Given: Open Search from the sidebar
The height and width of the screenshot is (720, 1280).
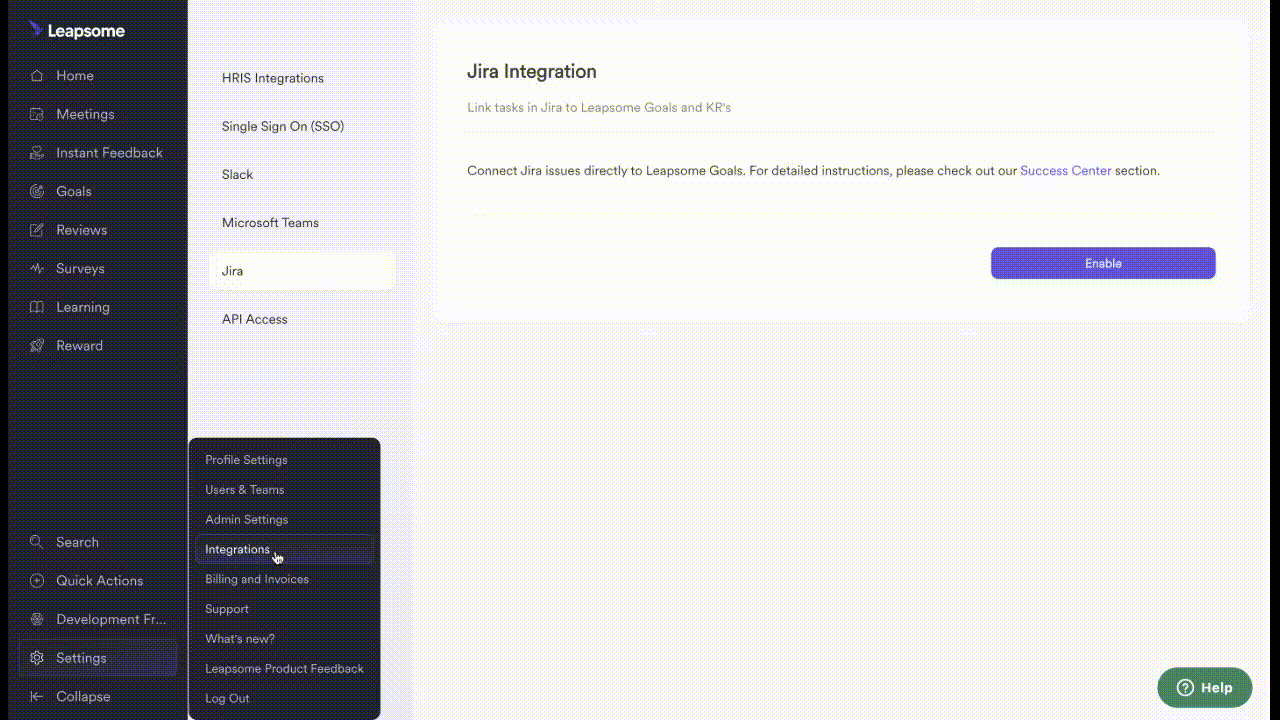Looking at the screenshot, I should 77,542.
